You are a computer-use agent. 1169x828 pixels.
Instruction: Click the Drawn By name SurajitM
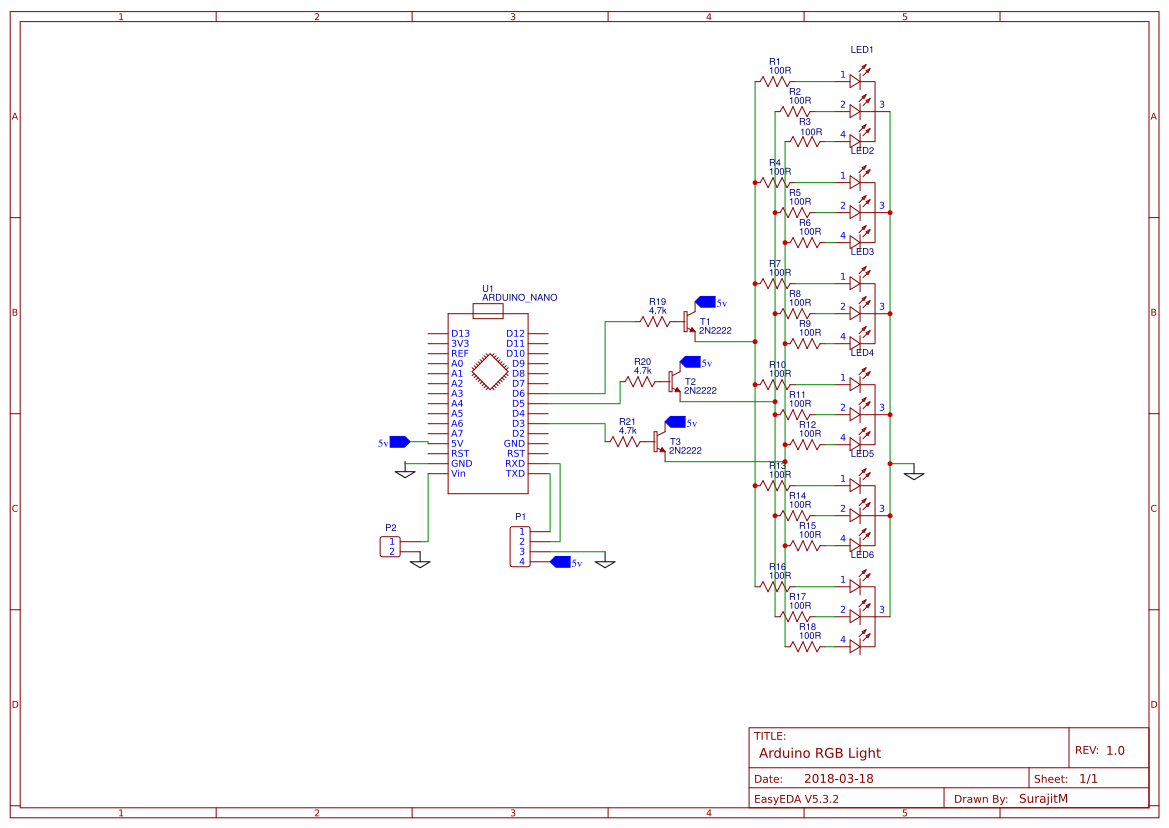1043,798
